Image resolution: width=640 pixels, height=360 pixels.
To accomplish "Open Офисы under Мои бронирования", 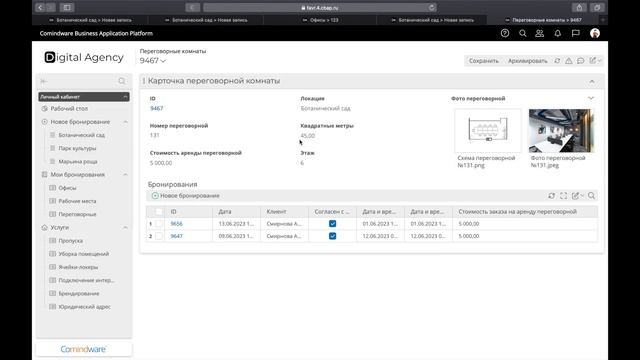I will [x=67, y=188].
